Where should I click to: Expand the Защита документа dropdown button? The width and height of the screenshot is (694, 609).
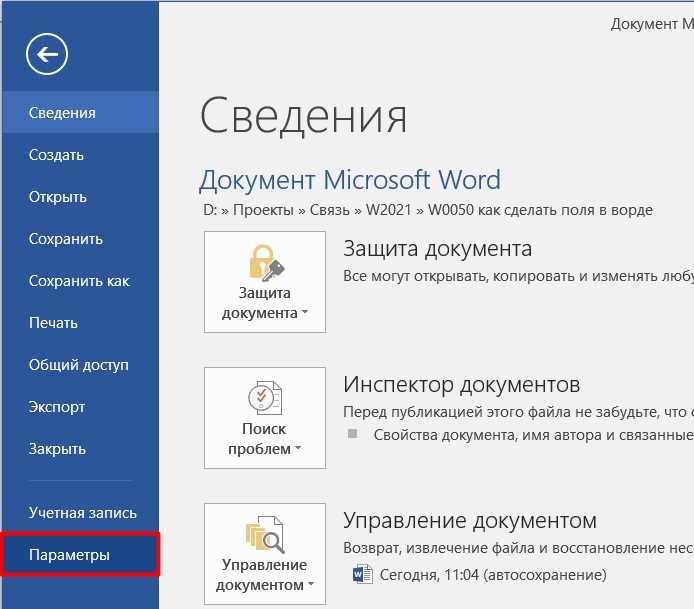tap(265, 282)
